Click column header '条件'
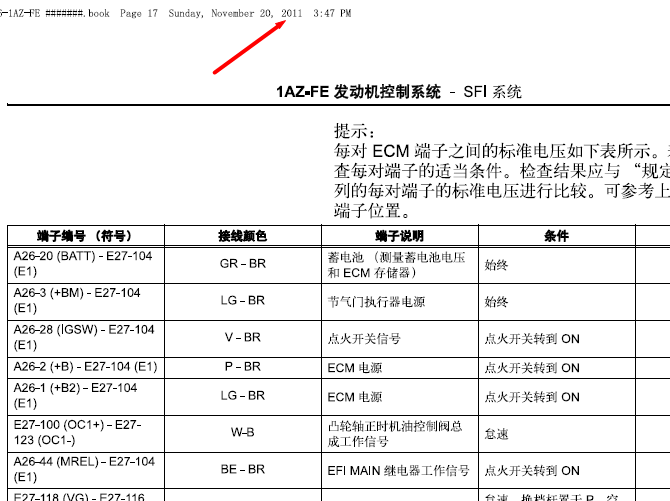The width and height of the screenshot is (670, 501). 556,236
